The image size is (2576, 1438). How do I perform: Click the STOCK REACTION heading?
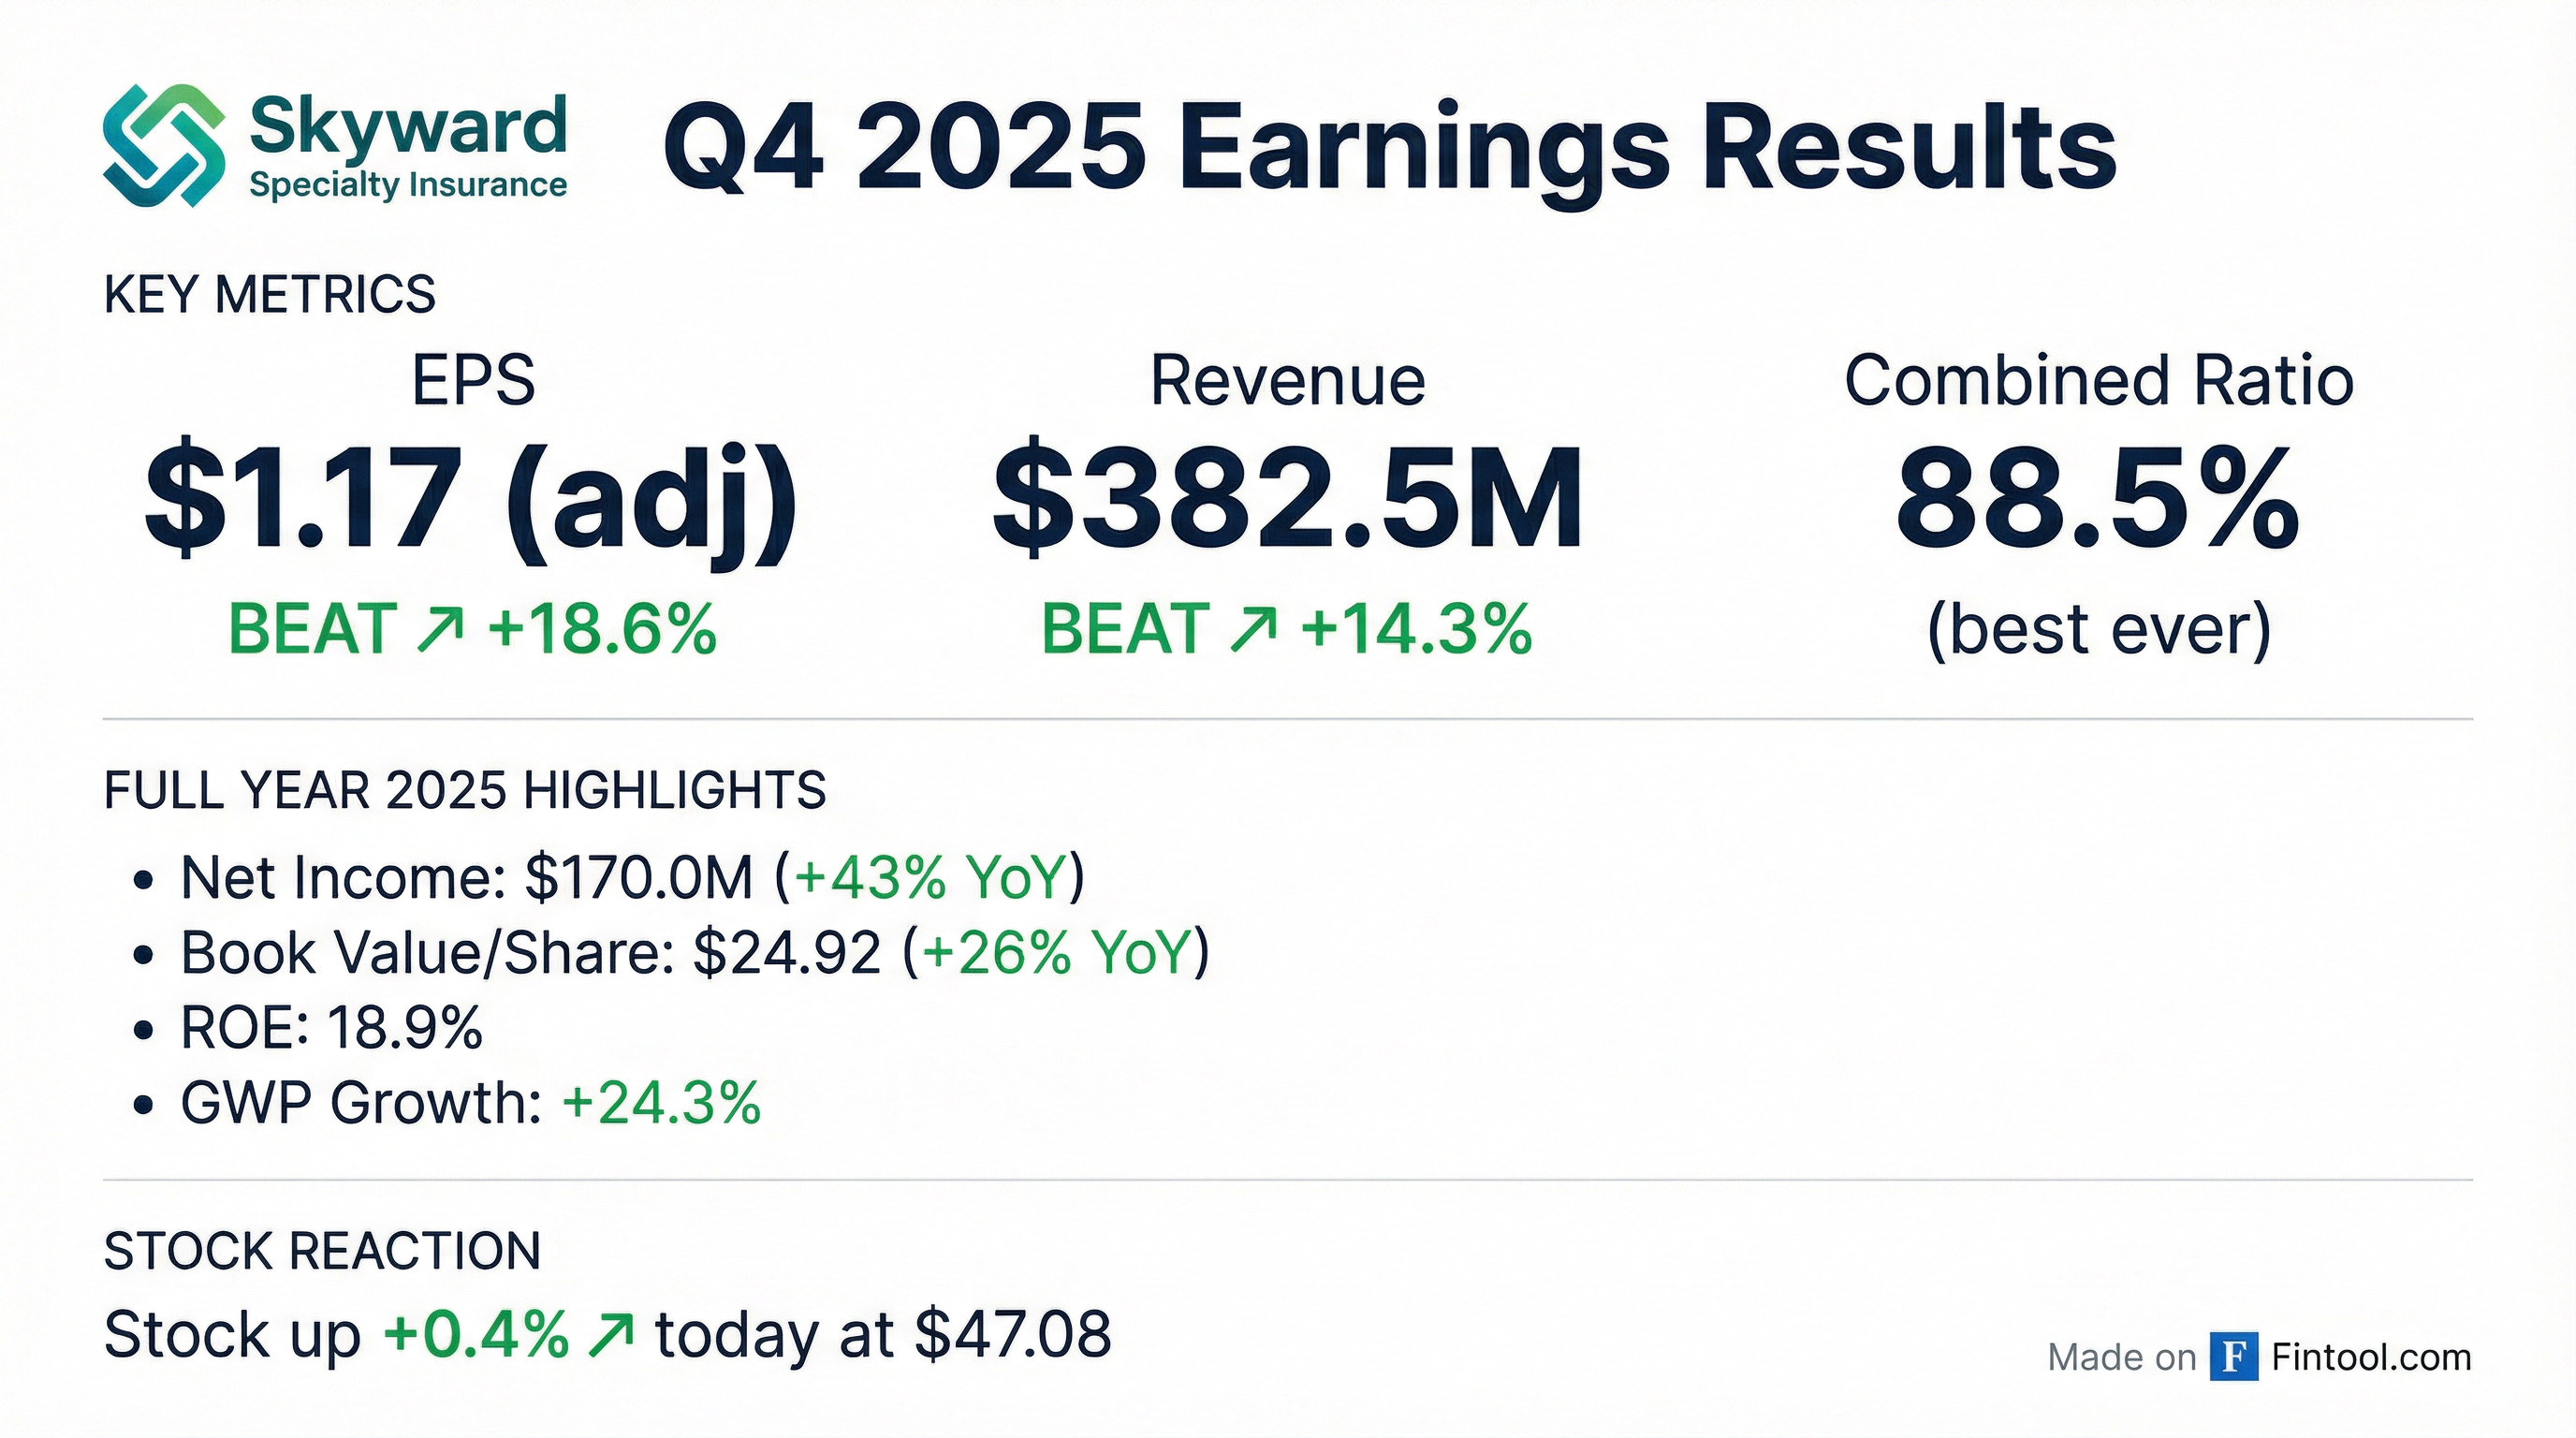(322, 1251)
